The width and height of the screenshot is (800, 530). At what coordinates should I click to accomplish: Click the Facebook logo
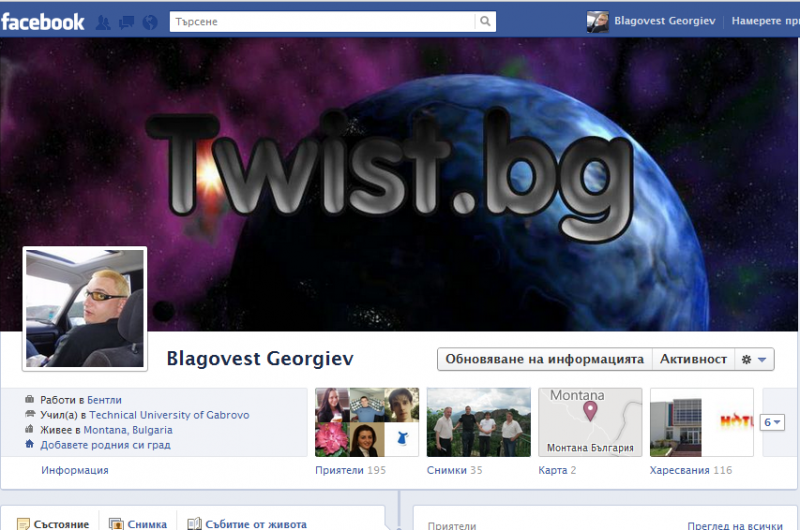point(43,21)
